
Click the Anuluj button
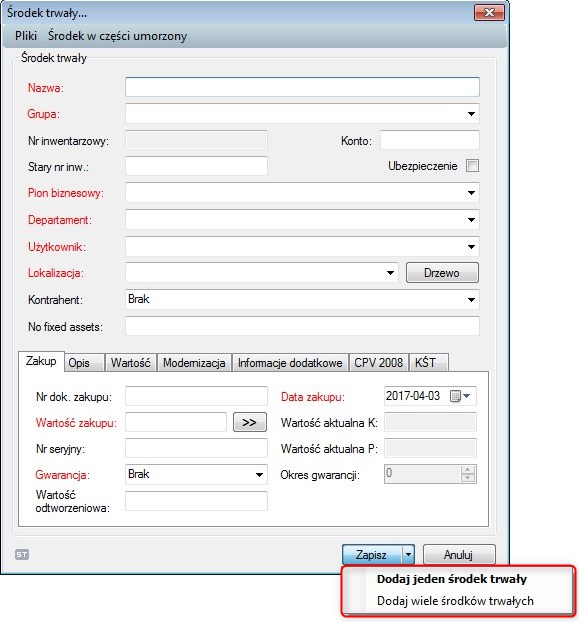pos(459,555)
